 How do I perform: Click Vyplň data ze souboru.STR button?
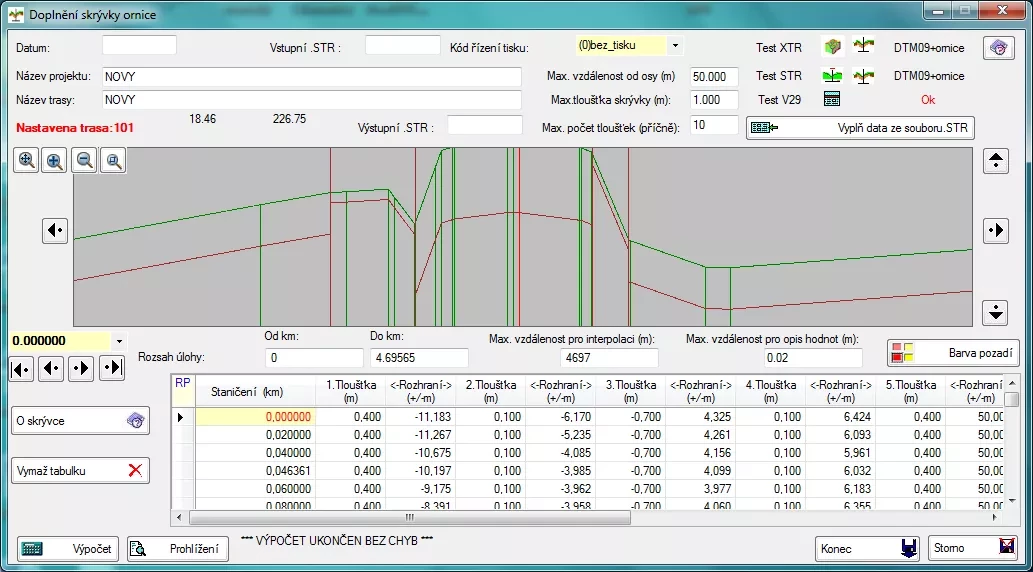(x=860, y=128)
